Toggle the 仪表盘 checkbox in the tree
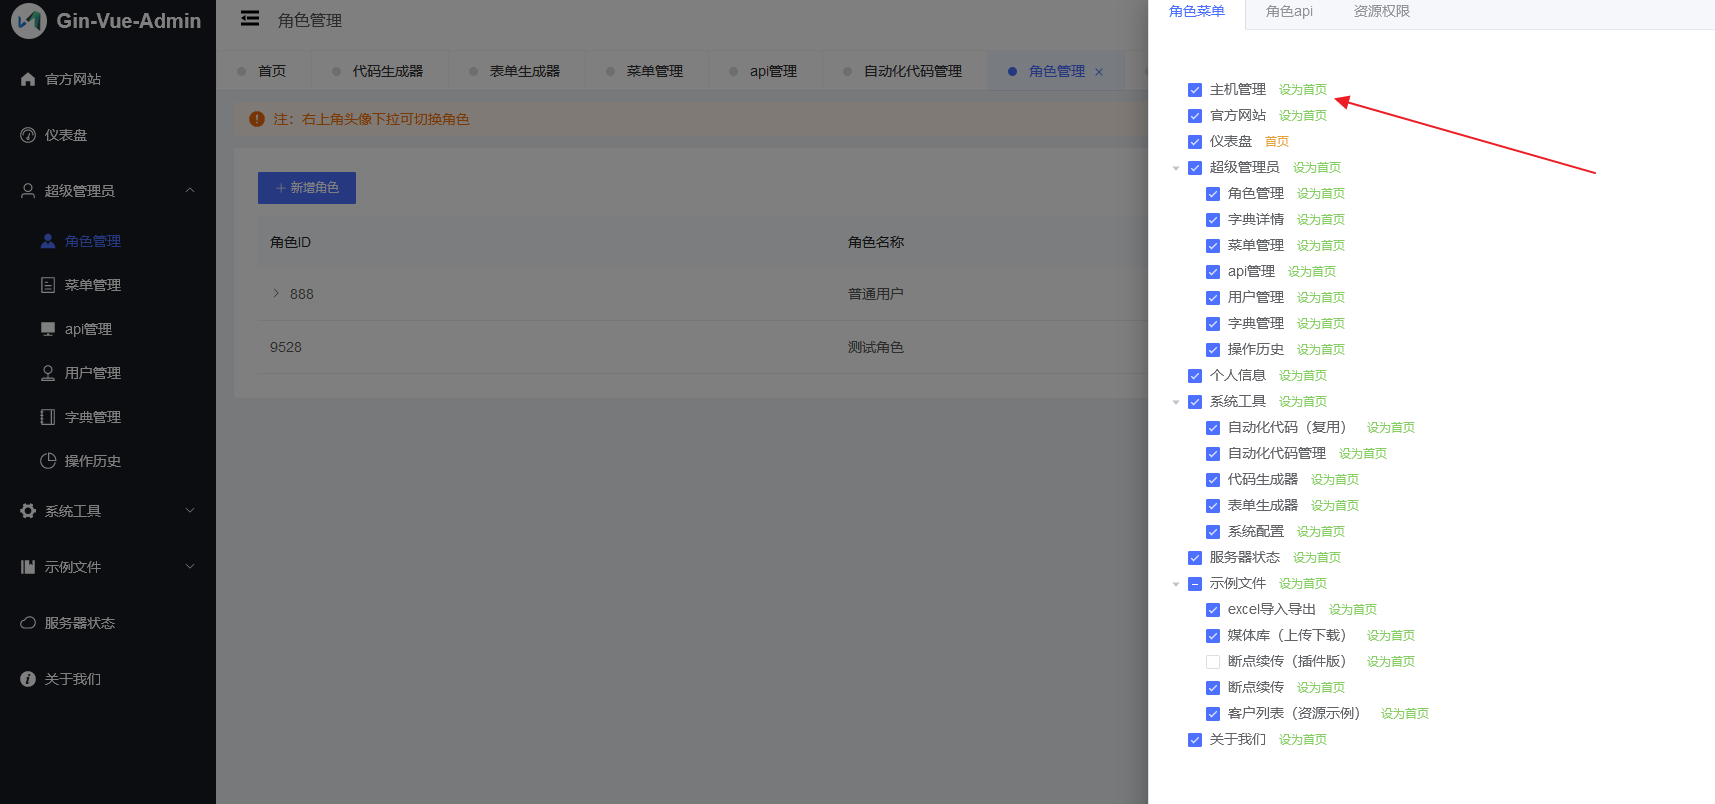The height and width of the screenshot is (804, 1715). [x=1195, y=142]
